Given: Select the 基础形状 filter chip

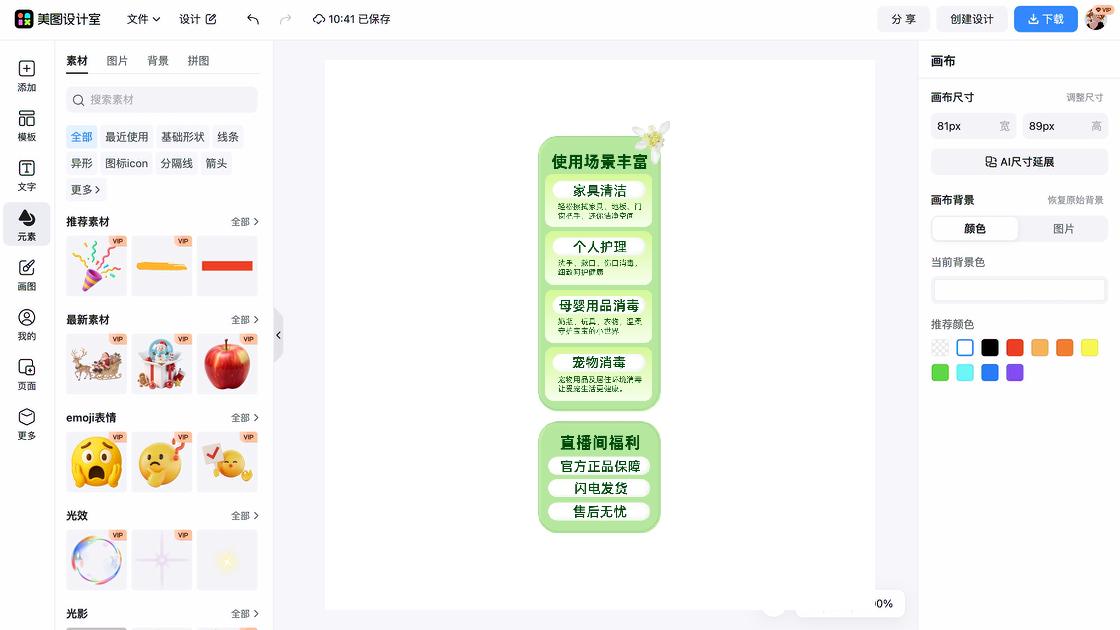Looking at the screenshot, I should (x=183, y=136).
